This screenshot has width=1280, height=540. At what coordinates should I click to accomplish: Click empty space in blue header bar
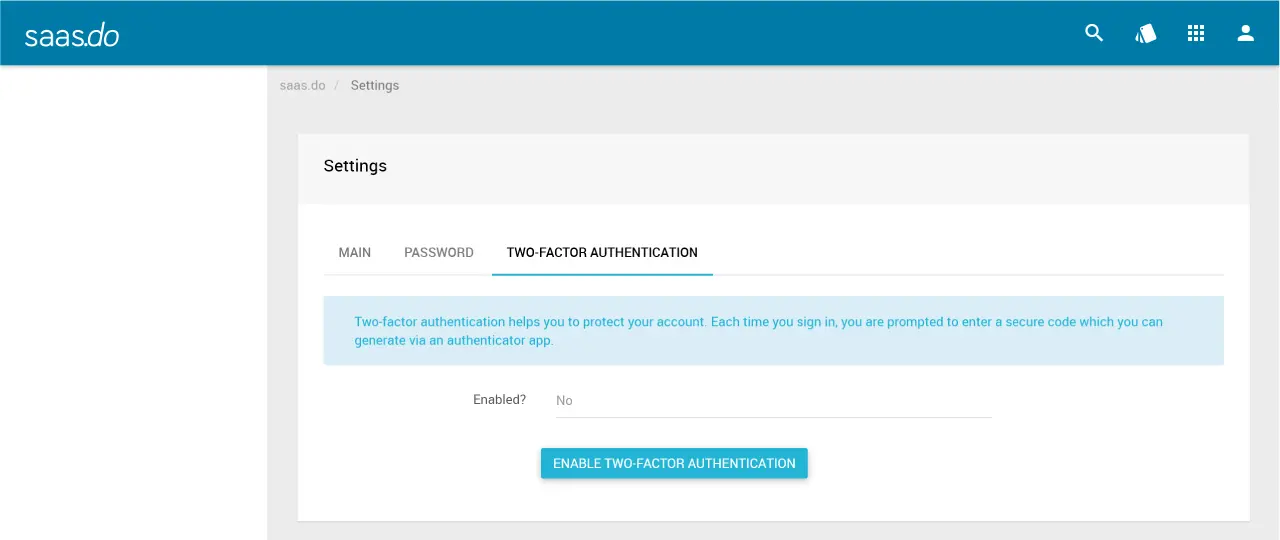click(x=600, y=33)
